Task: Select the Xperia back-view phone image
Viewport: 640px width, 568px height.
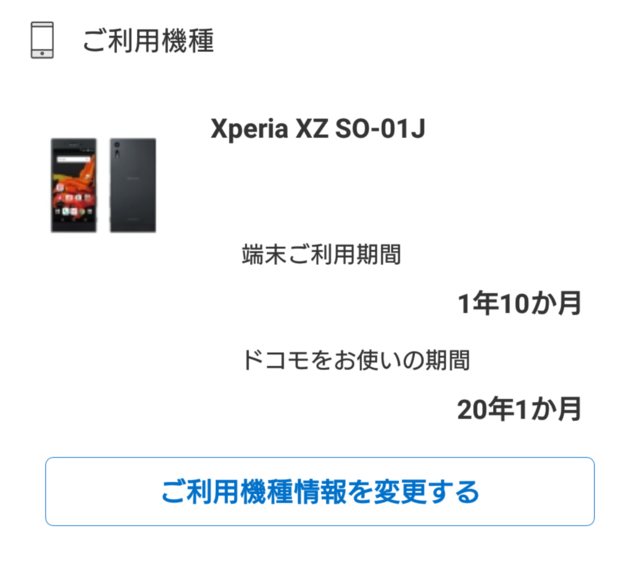Action: (133, 185)
